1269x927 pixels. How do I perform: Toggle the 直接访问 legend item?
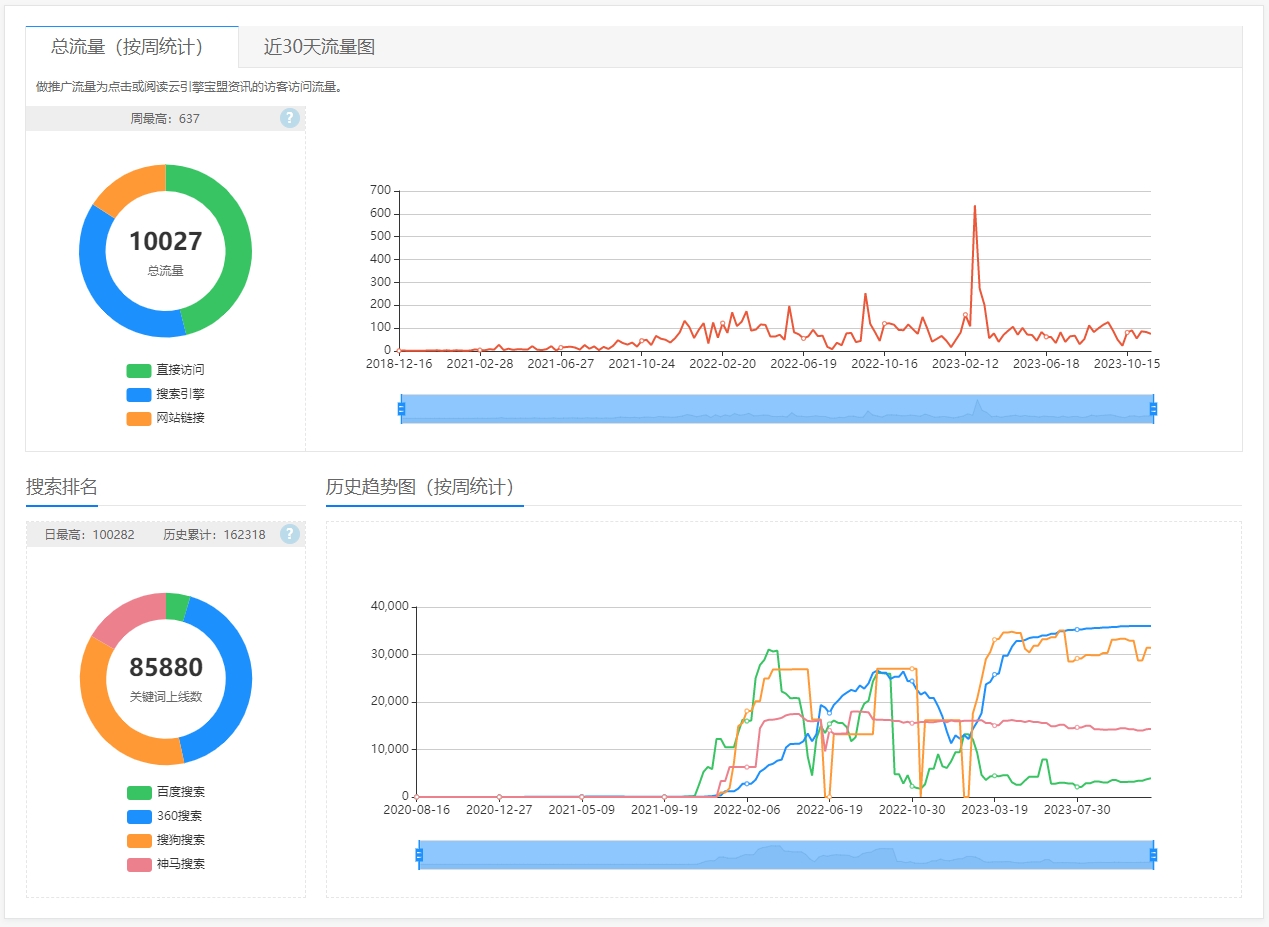pos(166,370)
